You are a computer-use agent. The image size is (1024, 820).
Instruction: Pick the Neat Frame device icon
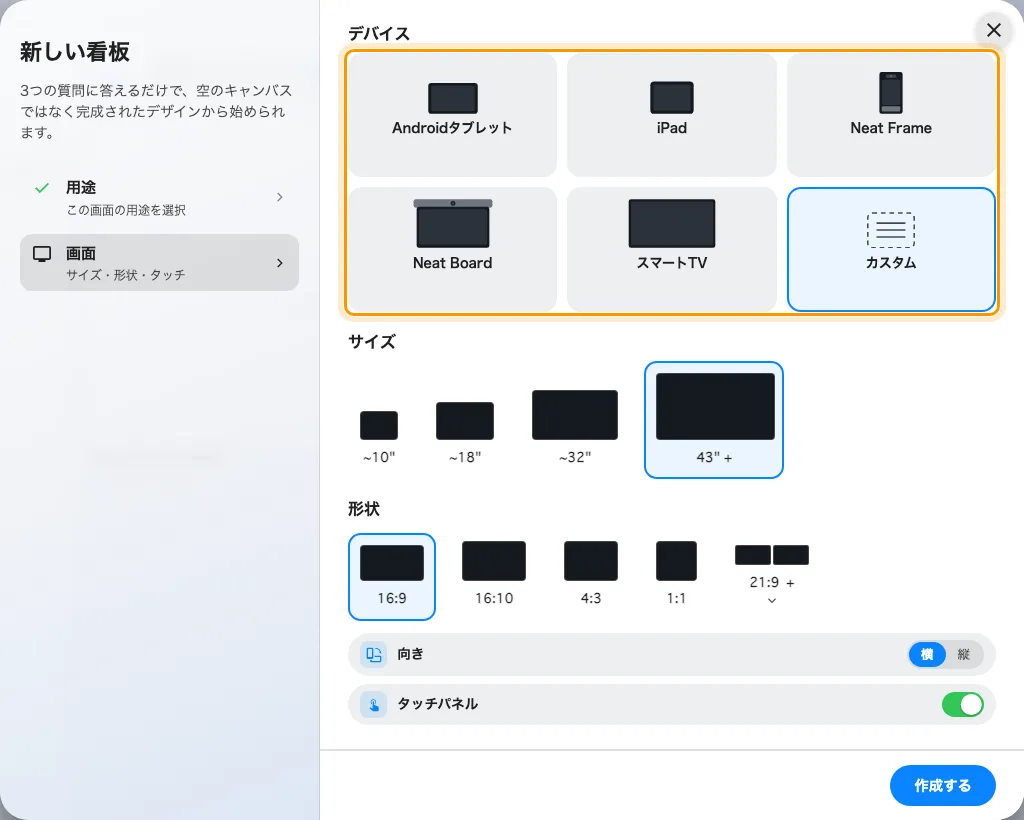891,93
